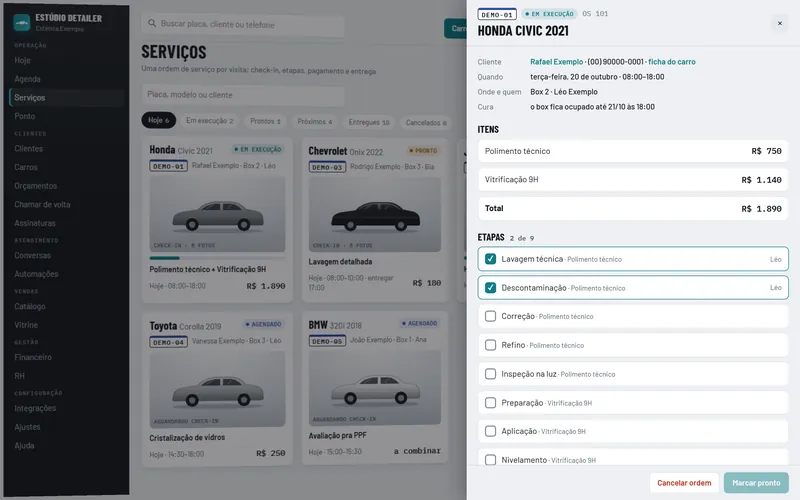Click the DEMO-01 plate badge in the panel header
Viewport: 800px width, 500px height.
497,14
